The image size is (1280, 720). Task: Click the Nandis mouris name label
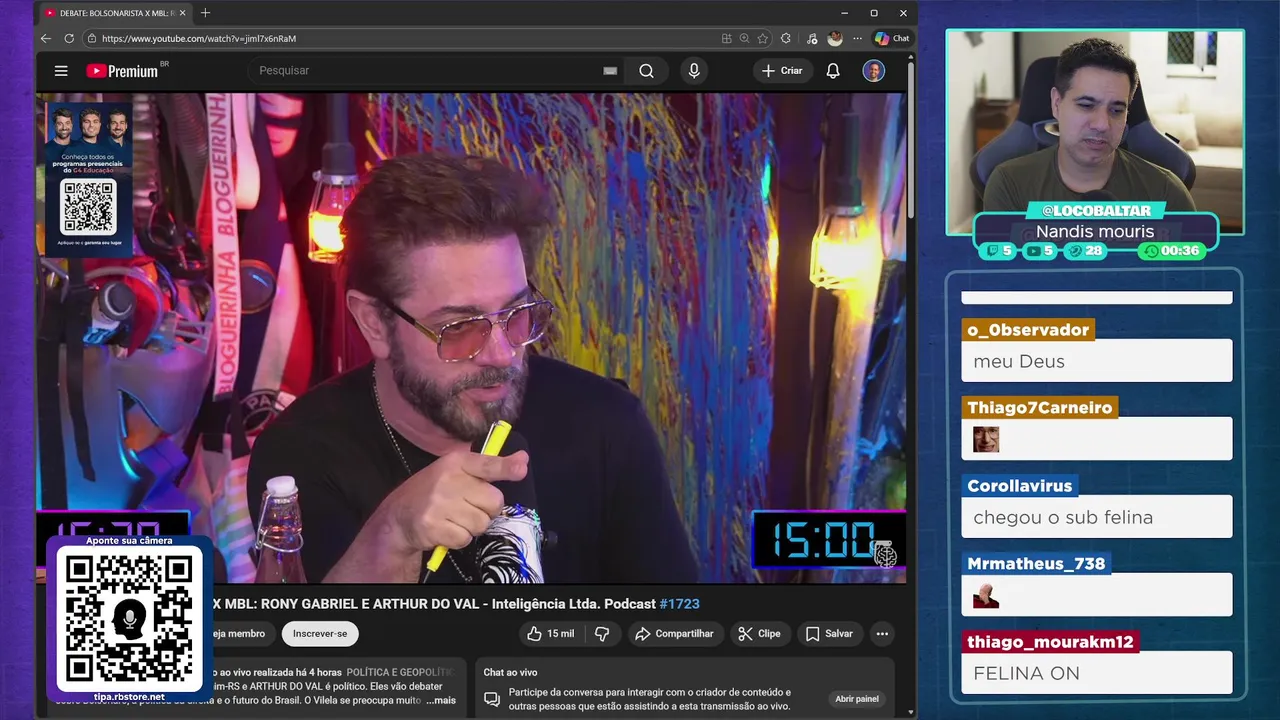tap(1095, 231)
